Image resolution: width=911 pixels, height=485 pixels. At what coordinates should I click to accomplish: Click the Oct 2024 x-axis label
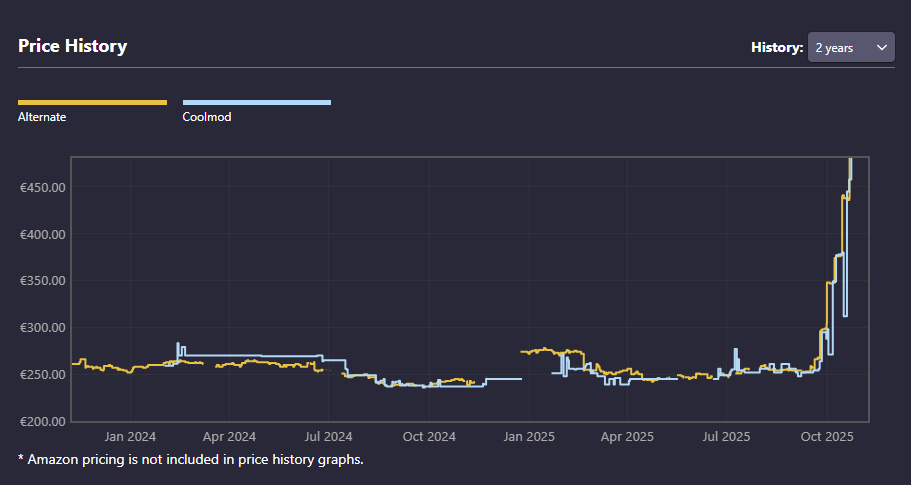point(429,437)
